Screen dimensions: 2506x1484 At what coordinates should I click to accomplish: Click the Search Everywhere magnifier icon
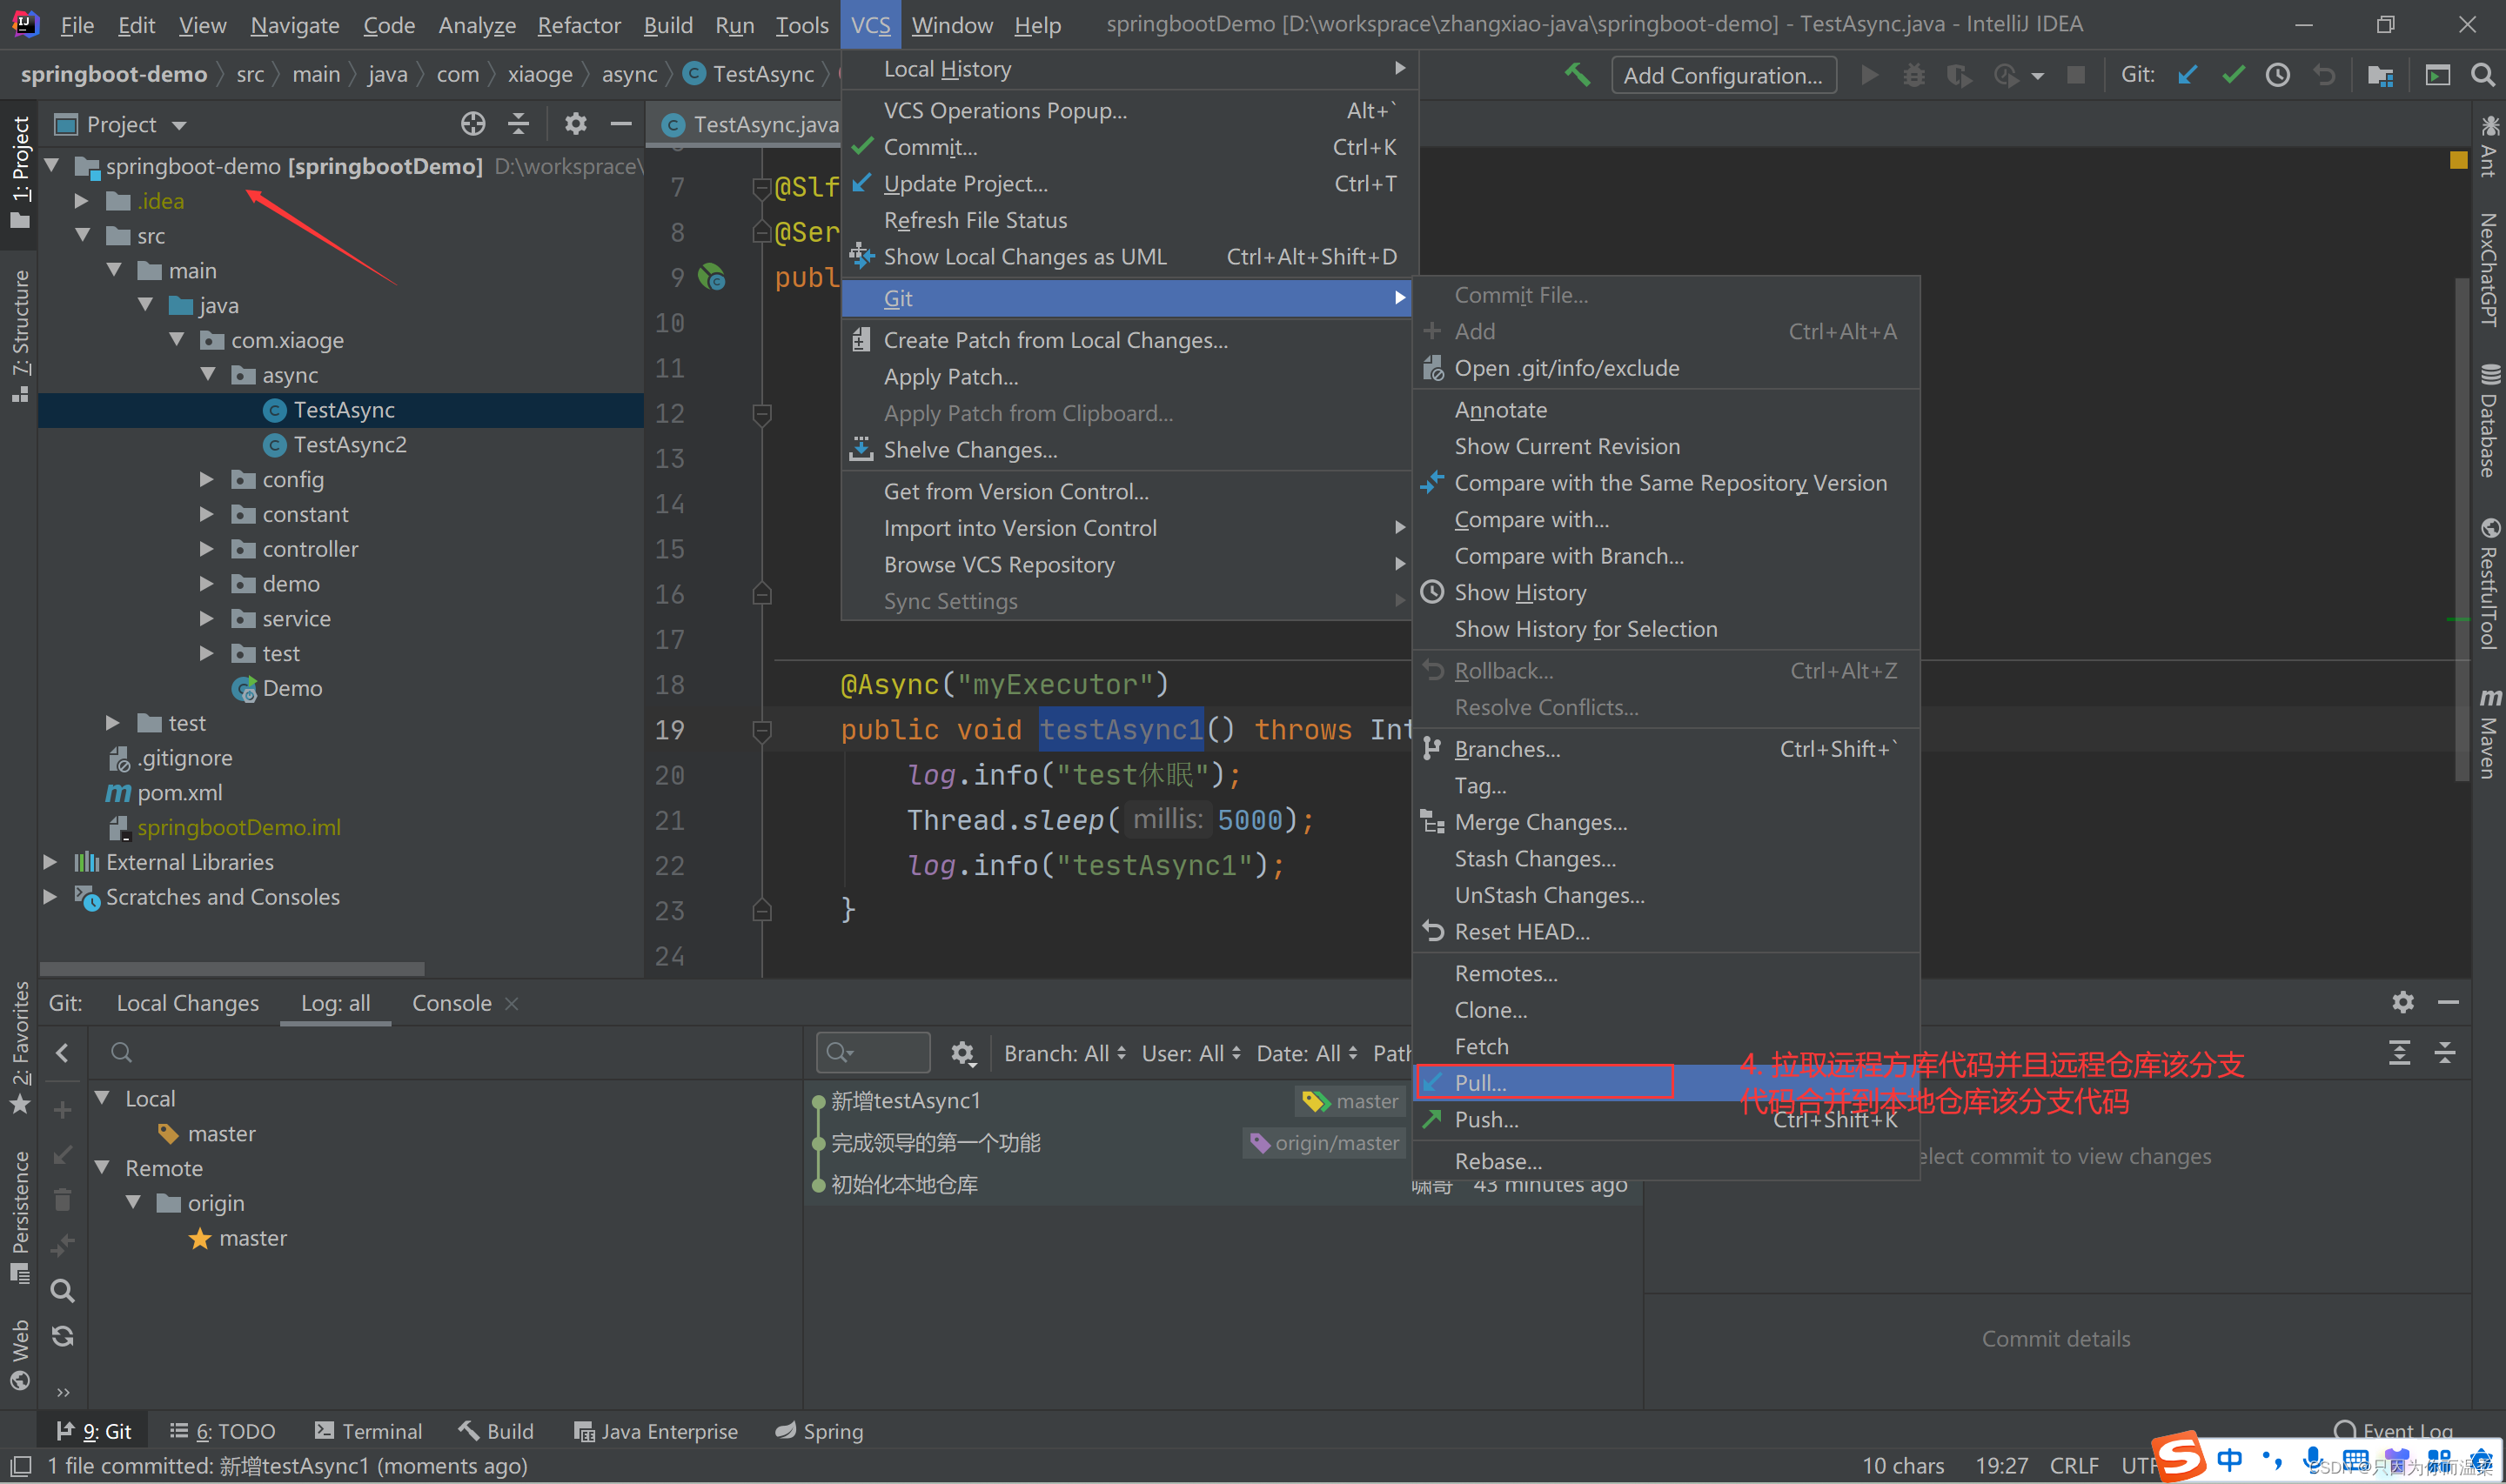click(x=2482, y=75)
